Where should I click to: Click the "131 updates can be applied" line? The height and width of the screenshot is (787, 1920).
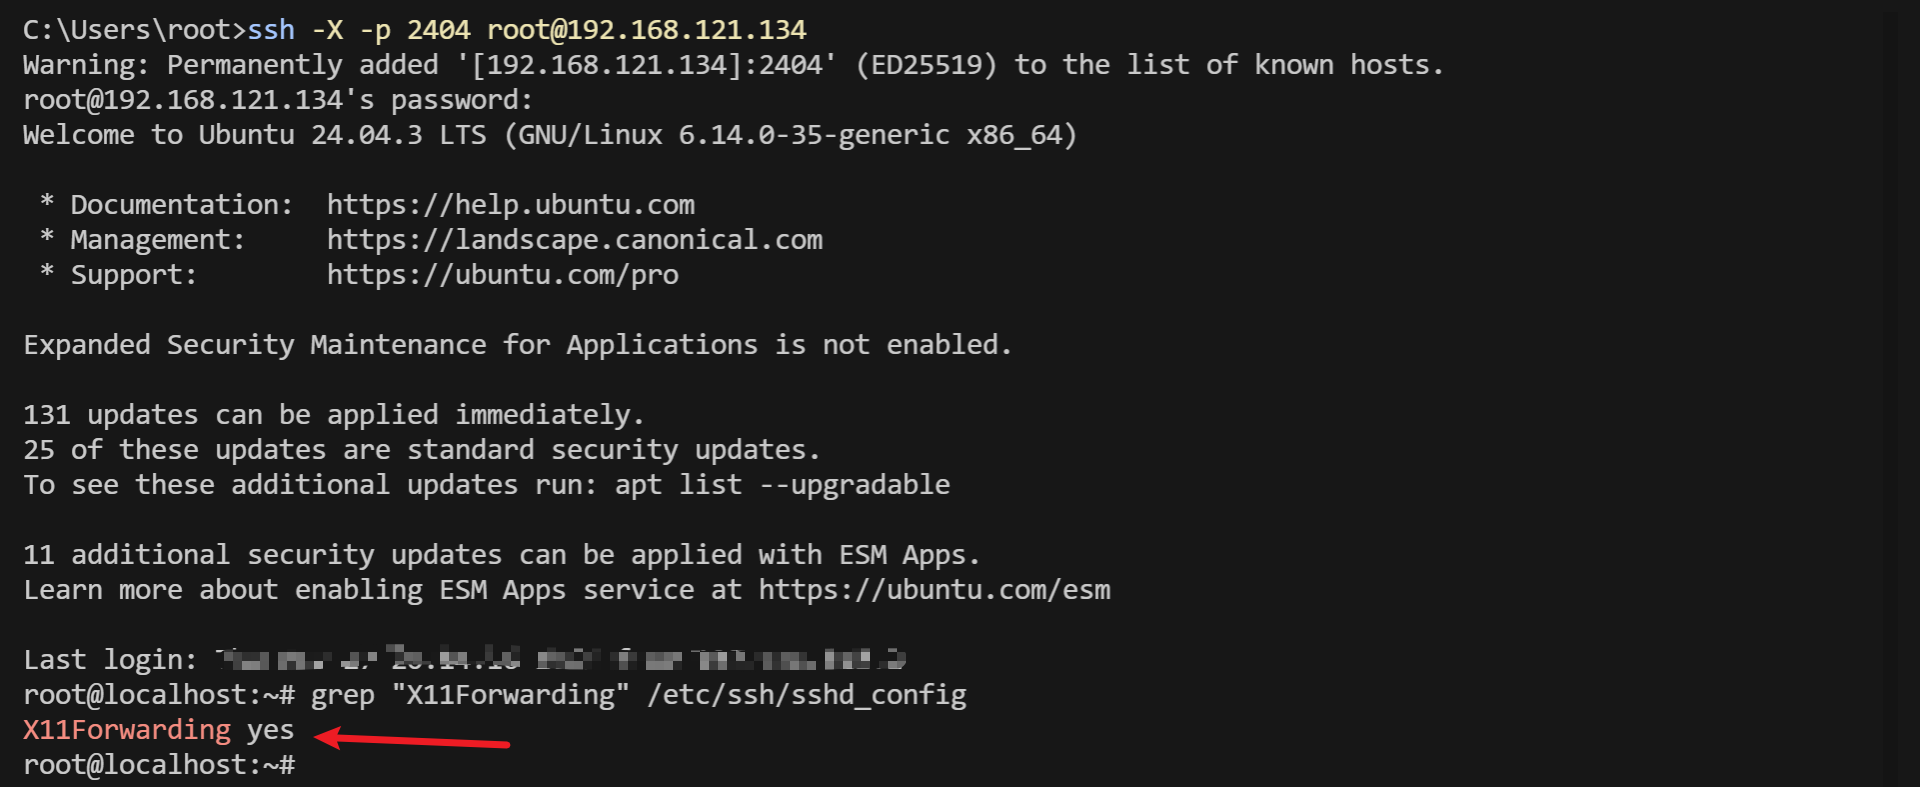[333, 415]
